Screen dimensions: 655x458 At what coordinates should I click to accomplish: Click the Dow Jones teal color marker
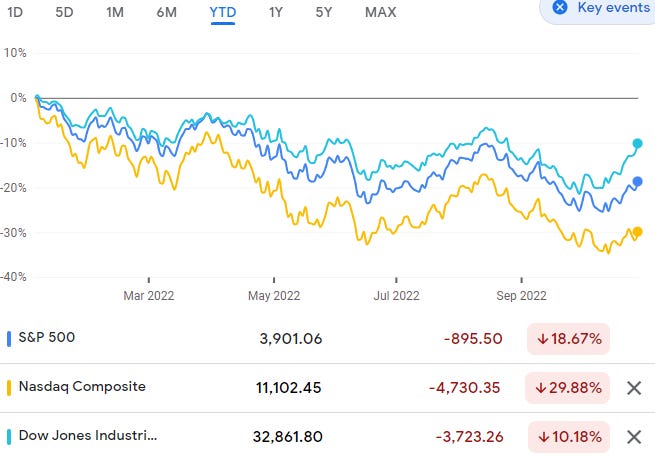point(9,437)
